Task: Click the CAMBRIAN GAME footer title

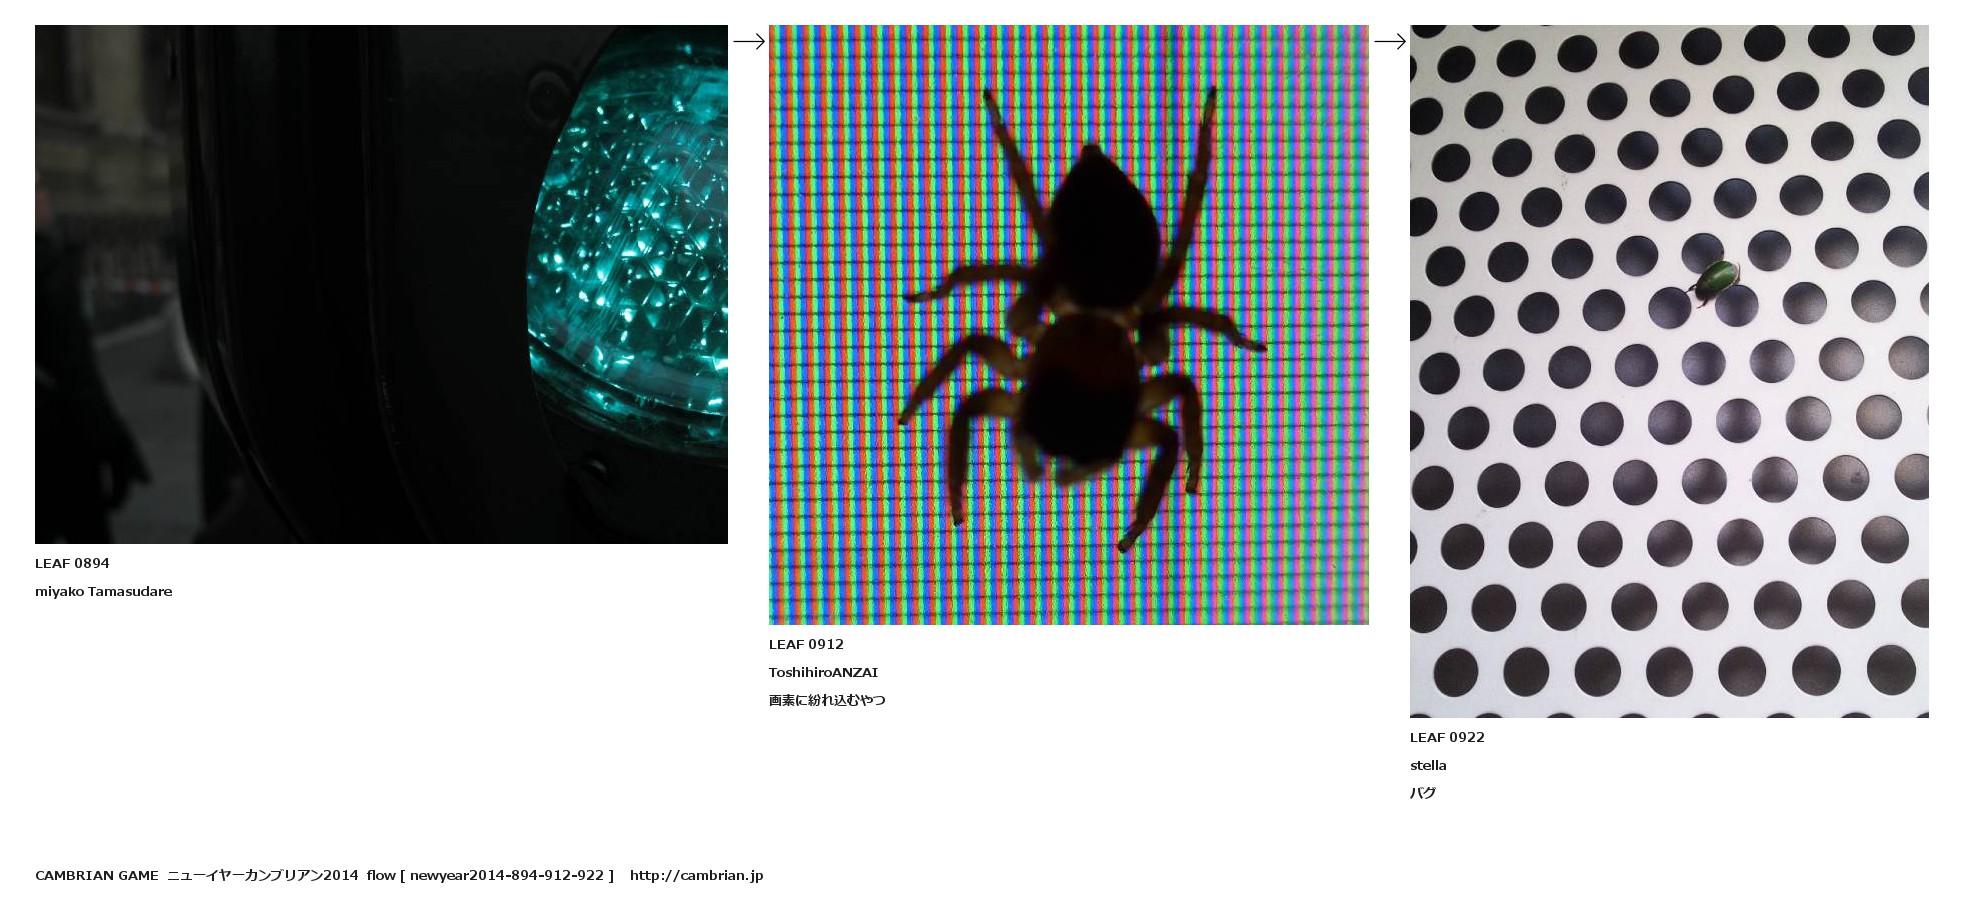Action: coord(96,875)
